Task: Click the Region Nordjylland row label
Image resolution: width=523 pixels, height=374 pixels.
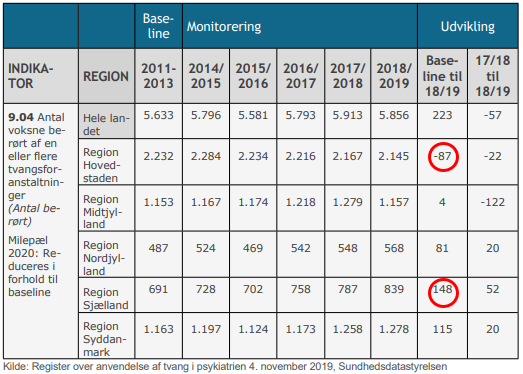Action: coord(106,255)
